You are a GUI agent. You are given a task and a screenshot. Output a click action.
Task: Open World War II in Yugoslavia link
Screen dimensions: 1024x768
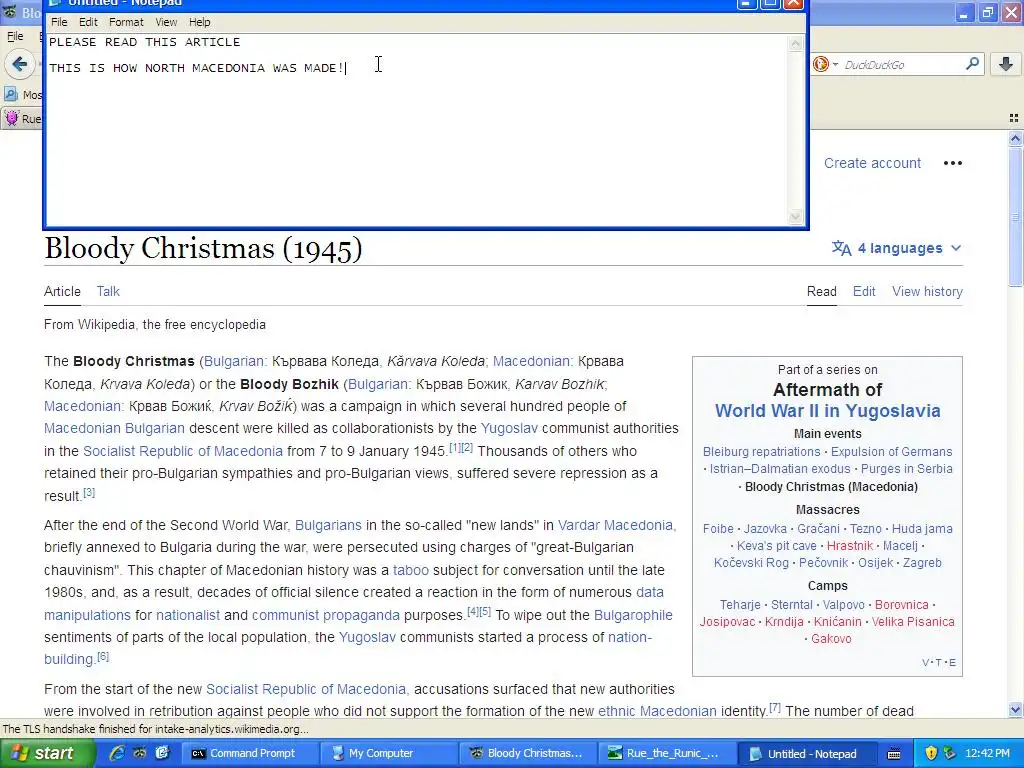(827, 411)
